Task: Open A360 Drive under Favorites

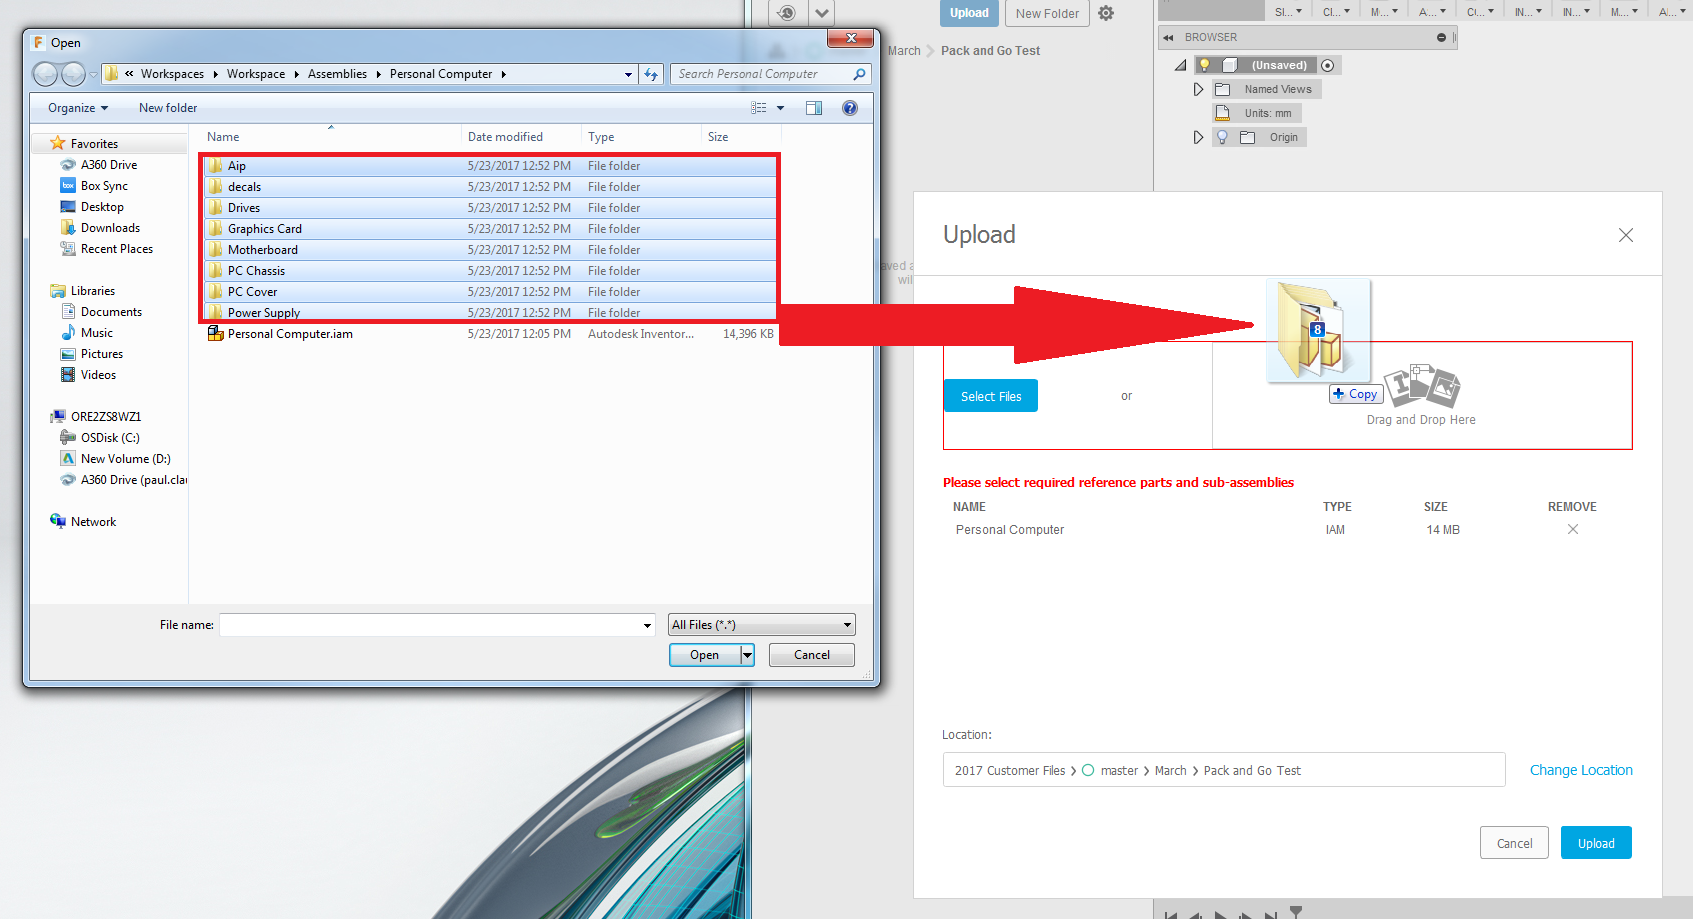Action: [98, 165]
